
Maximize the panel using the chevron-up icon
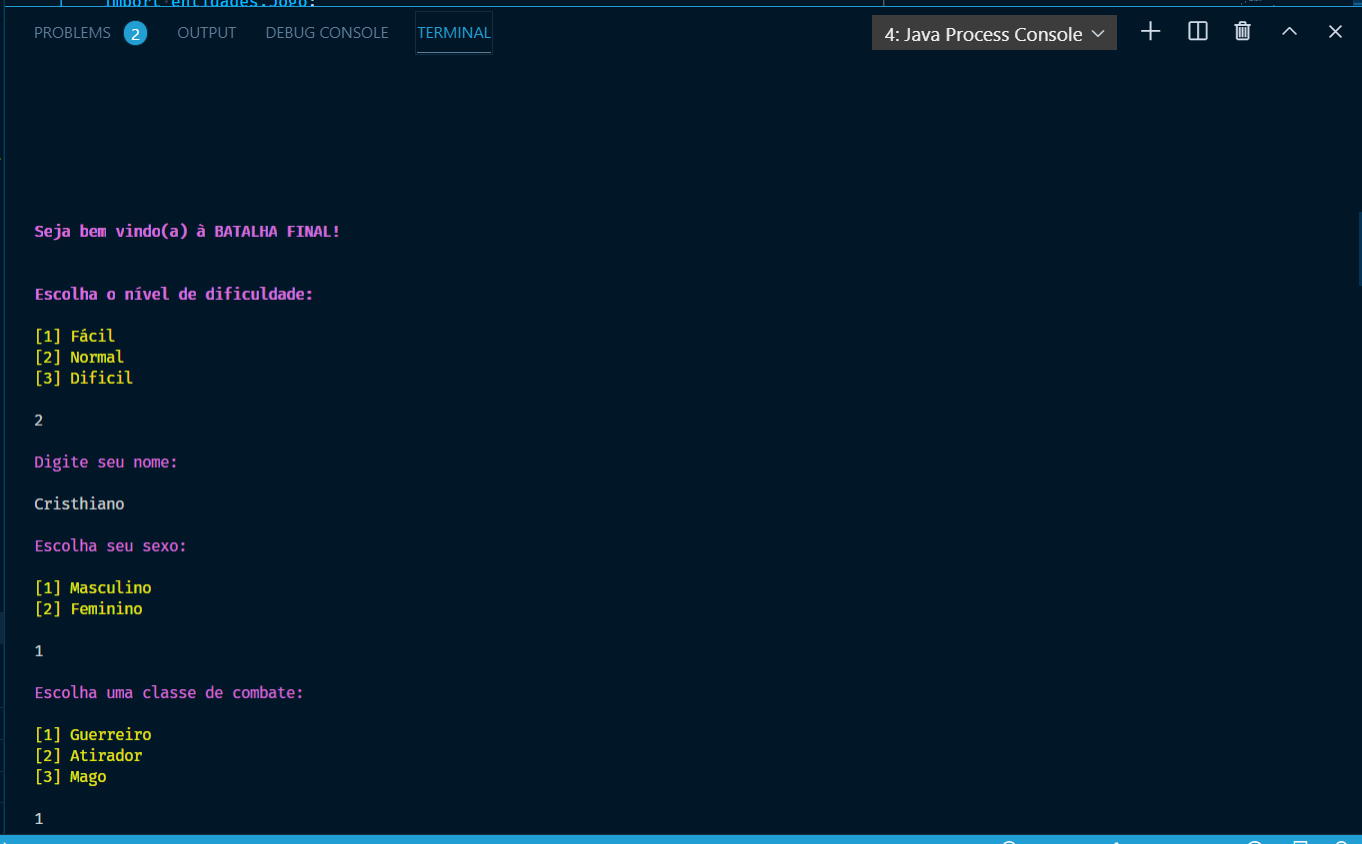pos(1288,31)
